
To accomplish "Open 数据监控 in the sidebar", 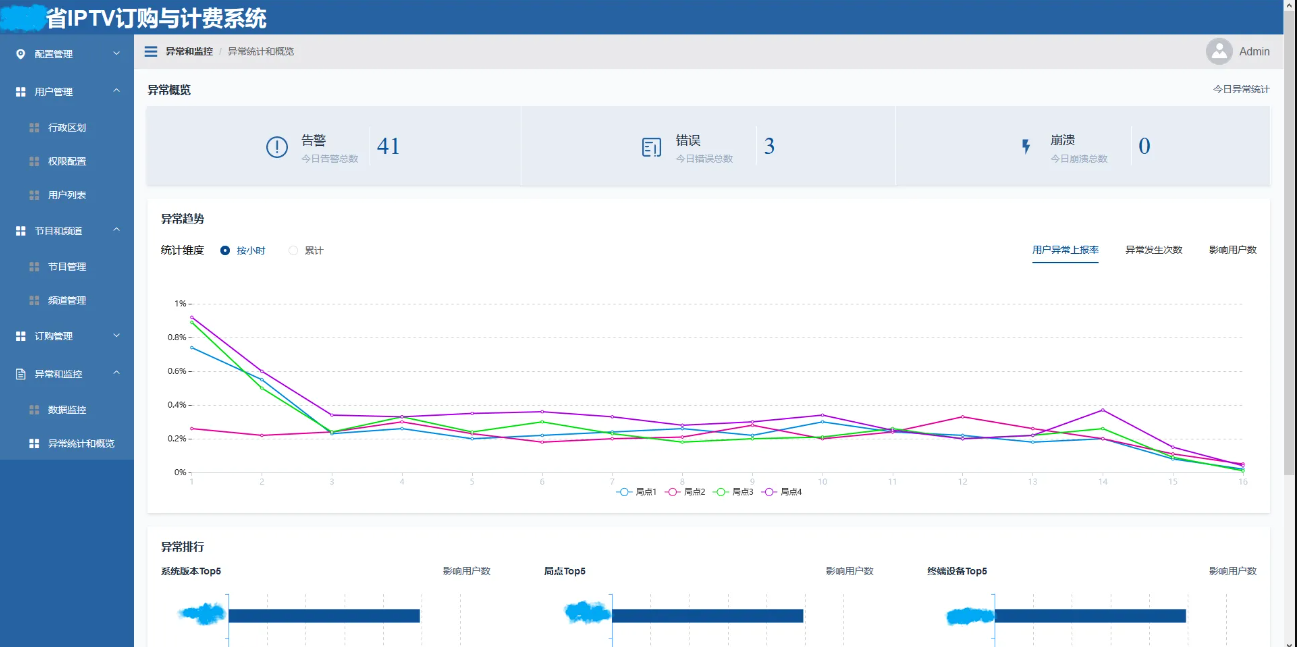I will [x=67, y=410].
